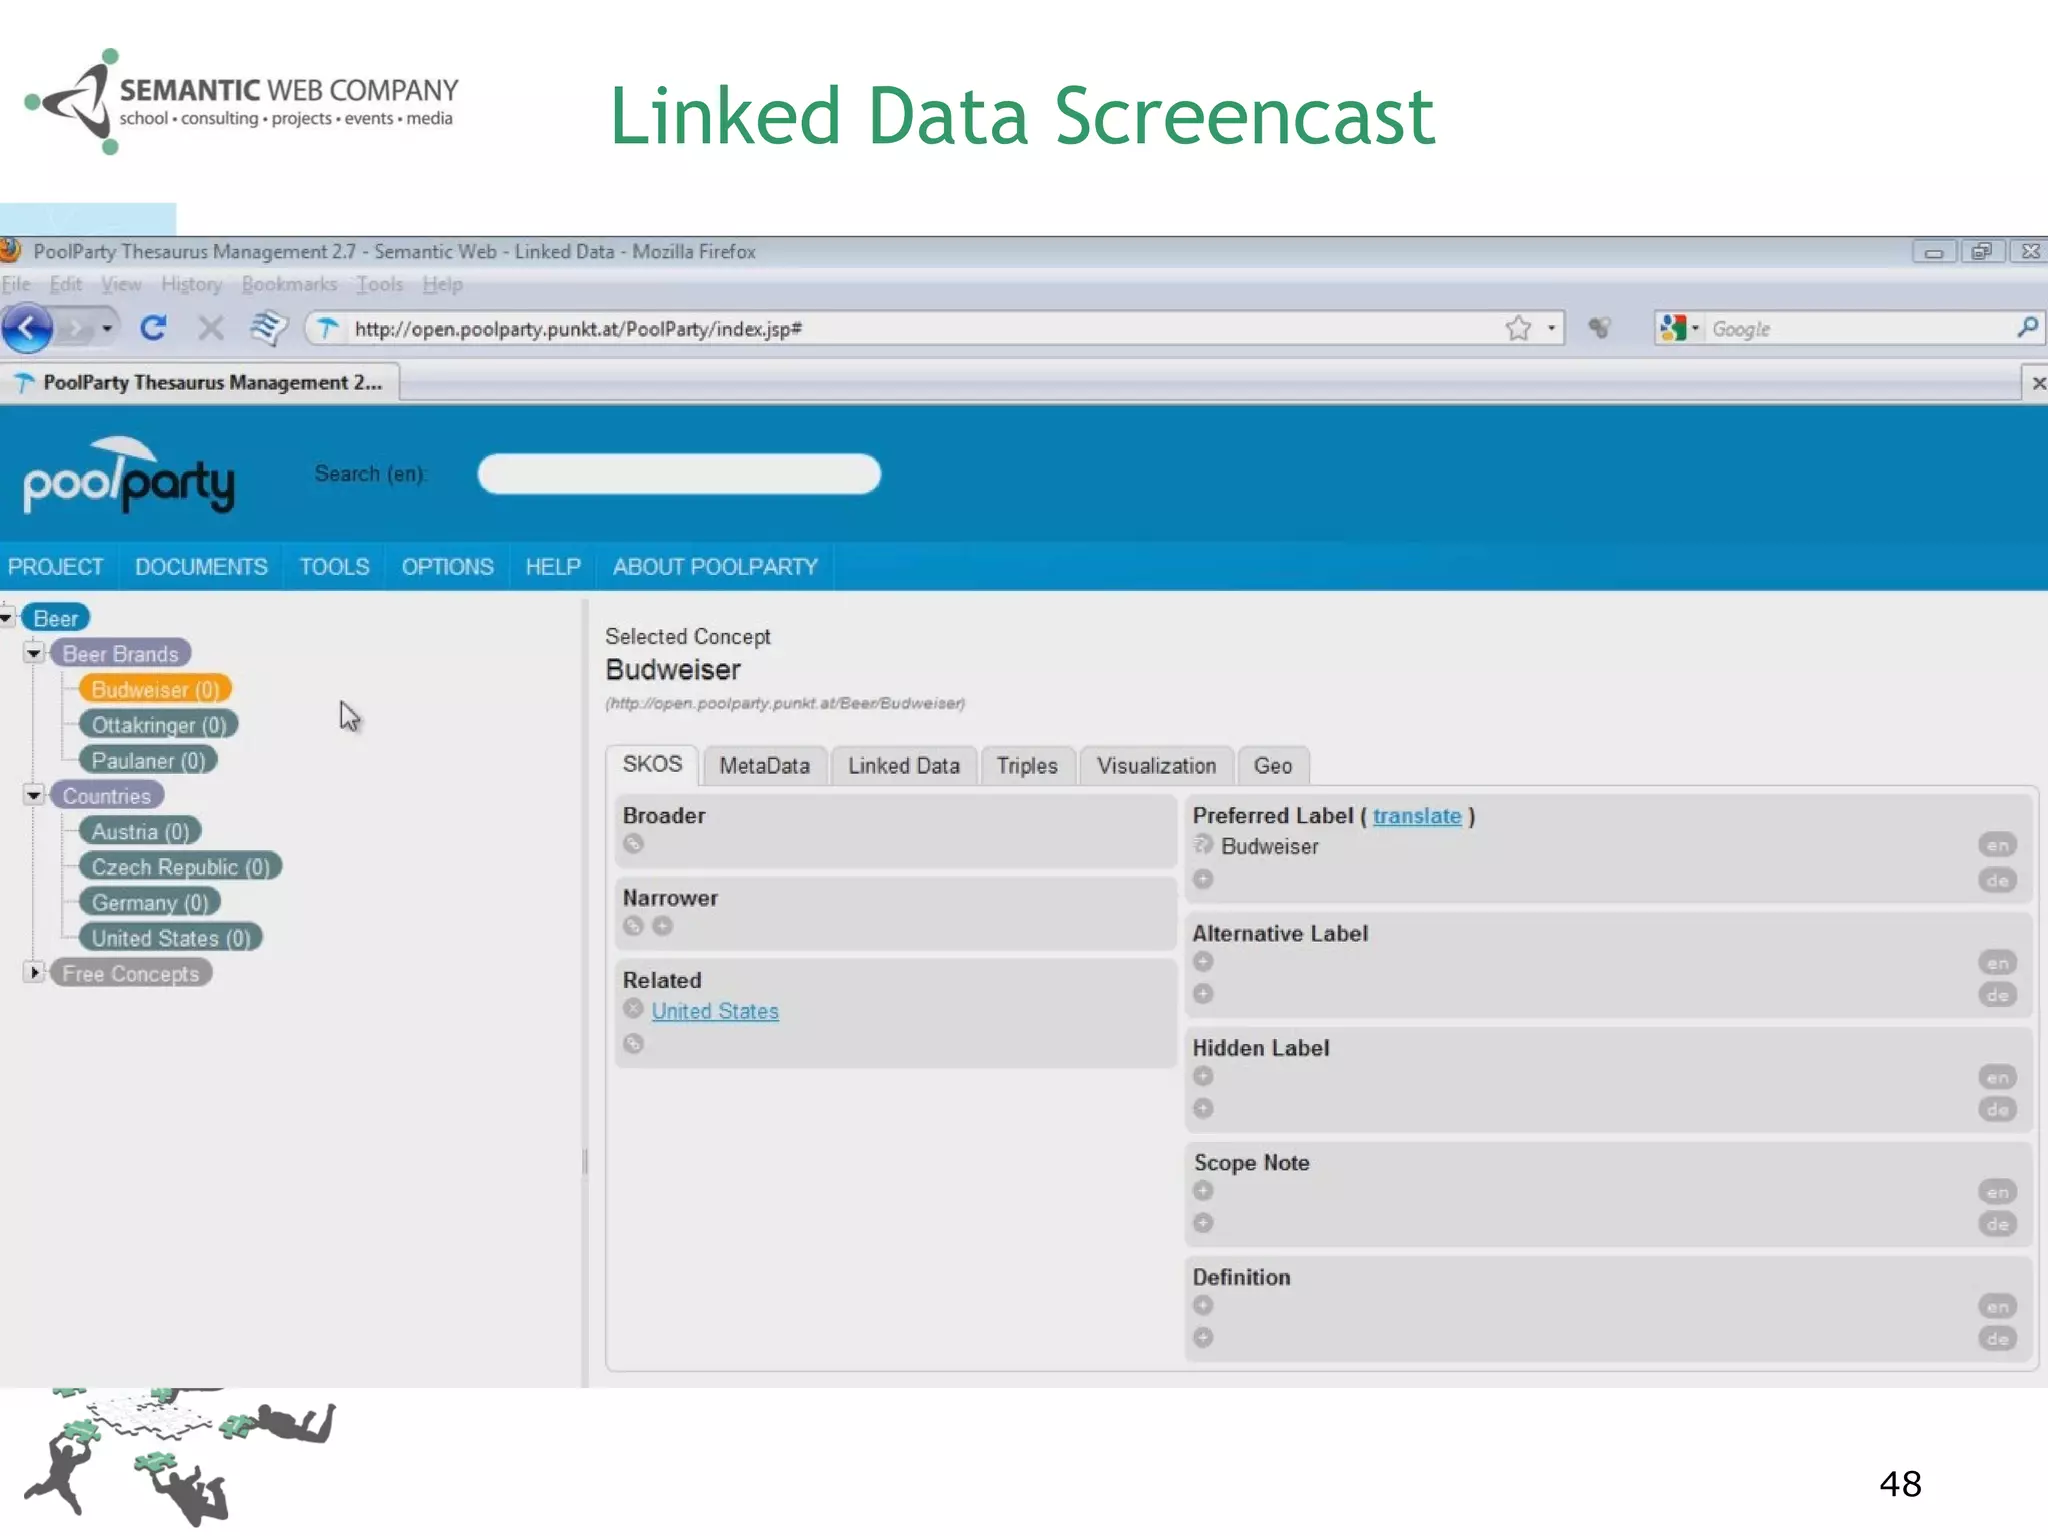This screenshot has width=2048, height=1536.
Task: Select the Countries node label
Action: click(107, 795)
